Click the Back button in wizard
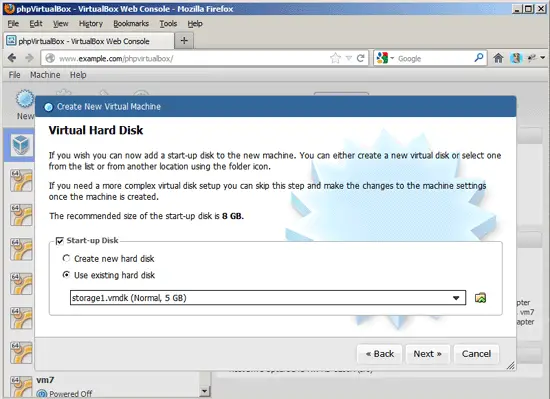The width and height of the screenshot is (550, 399). tap(380, 354)
